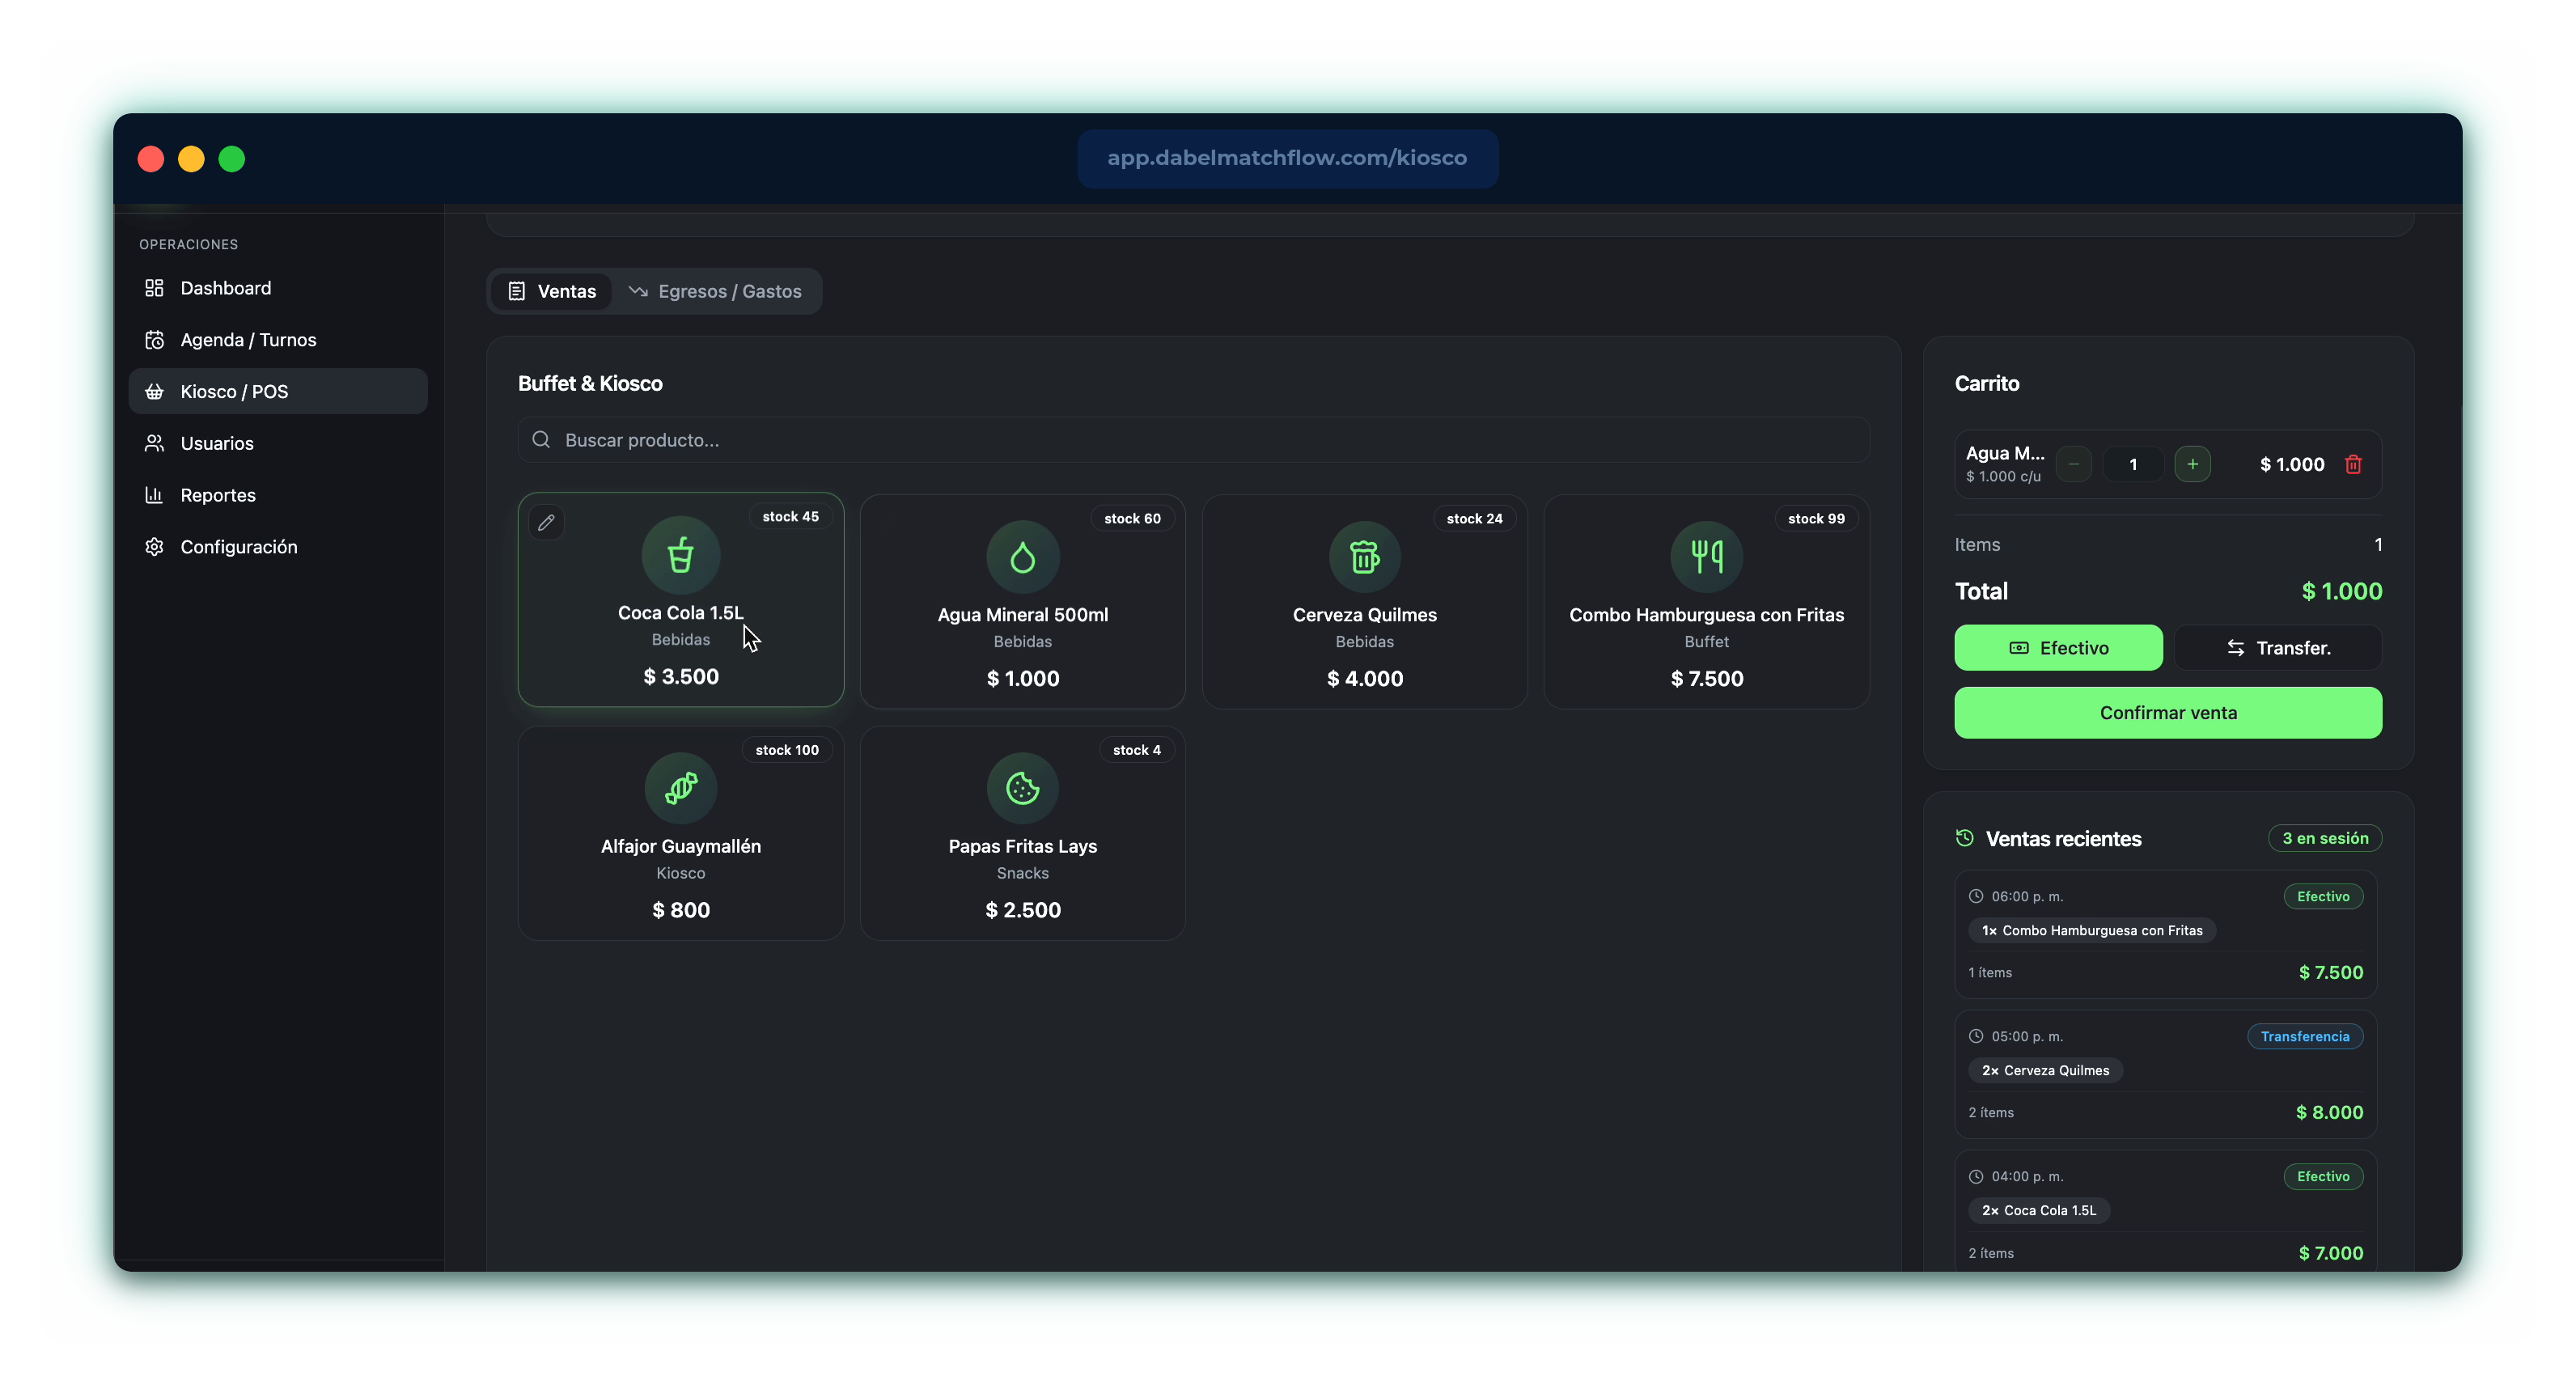
Task: Click the cookie icon for Papas Fritas Lays
Action: [1022, 788]
